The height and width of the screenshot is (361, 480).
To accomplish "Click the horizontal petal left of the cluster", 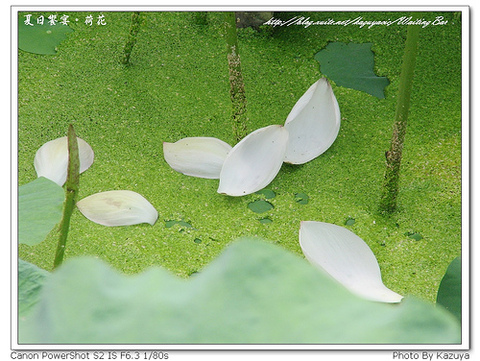I will pyautogui.click(x=197, y=157).
